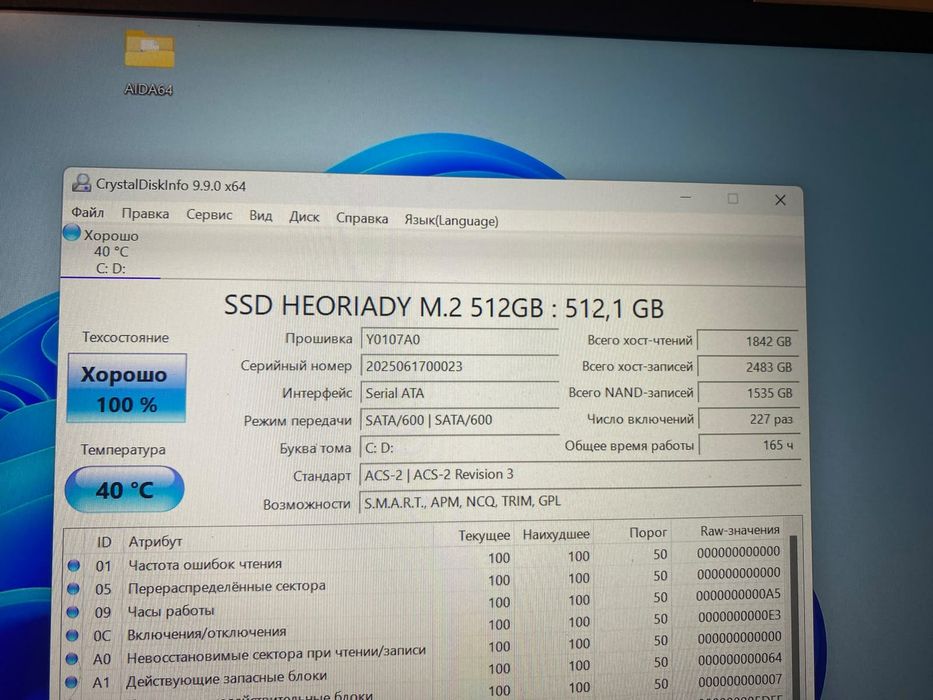This screenshot has height=700, width=933.
Task: Minimize the CrystalDiskInfo window
Action: pos(686,197)
